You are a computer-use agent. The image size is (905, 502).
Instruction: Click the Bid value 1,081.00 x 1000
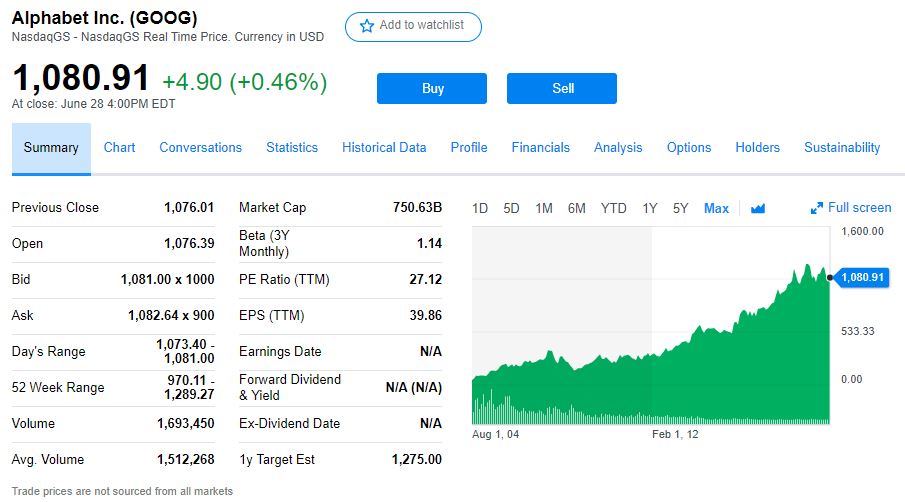(167, 279)
